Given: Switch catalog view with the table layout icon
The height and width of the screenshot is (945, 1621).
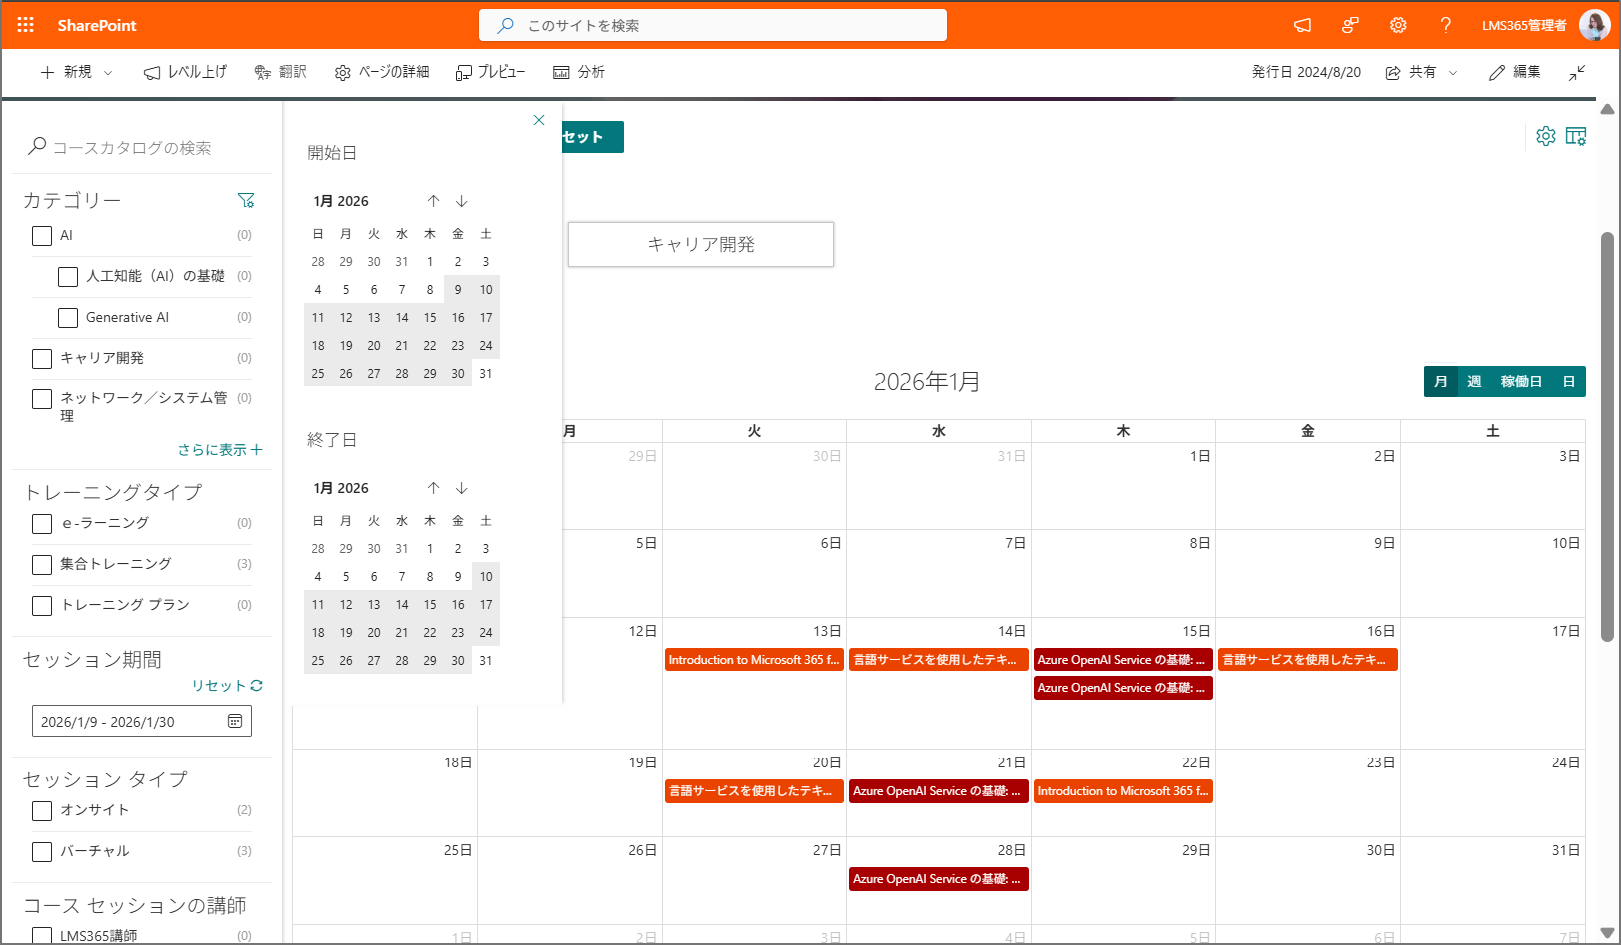Looking at the screenshot, I should (x=1576, y=136).
